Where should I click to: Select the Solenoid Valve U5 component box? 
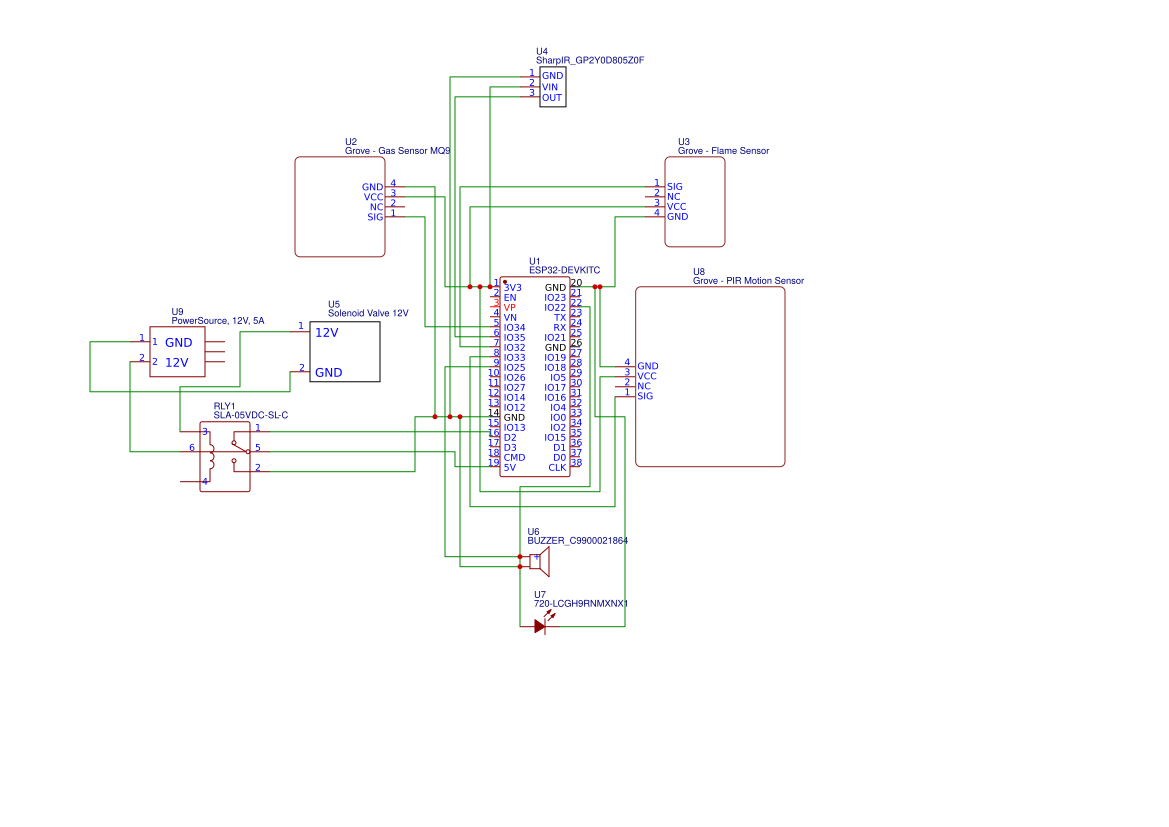(344, 352)
